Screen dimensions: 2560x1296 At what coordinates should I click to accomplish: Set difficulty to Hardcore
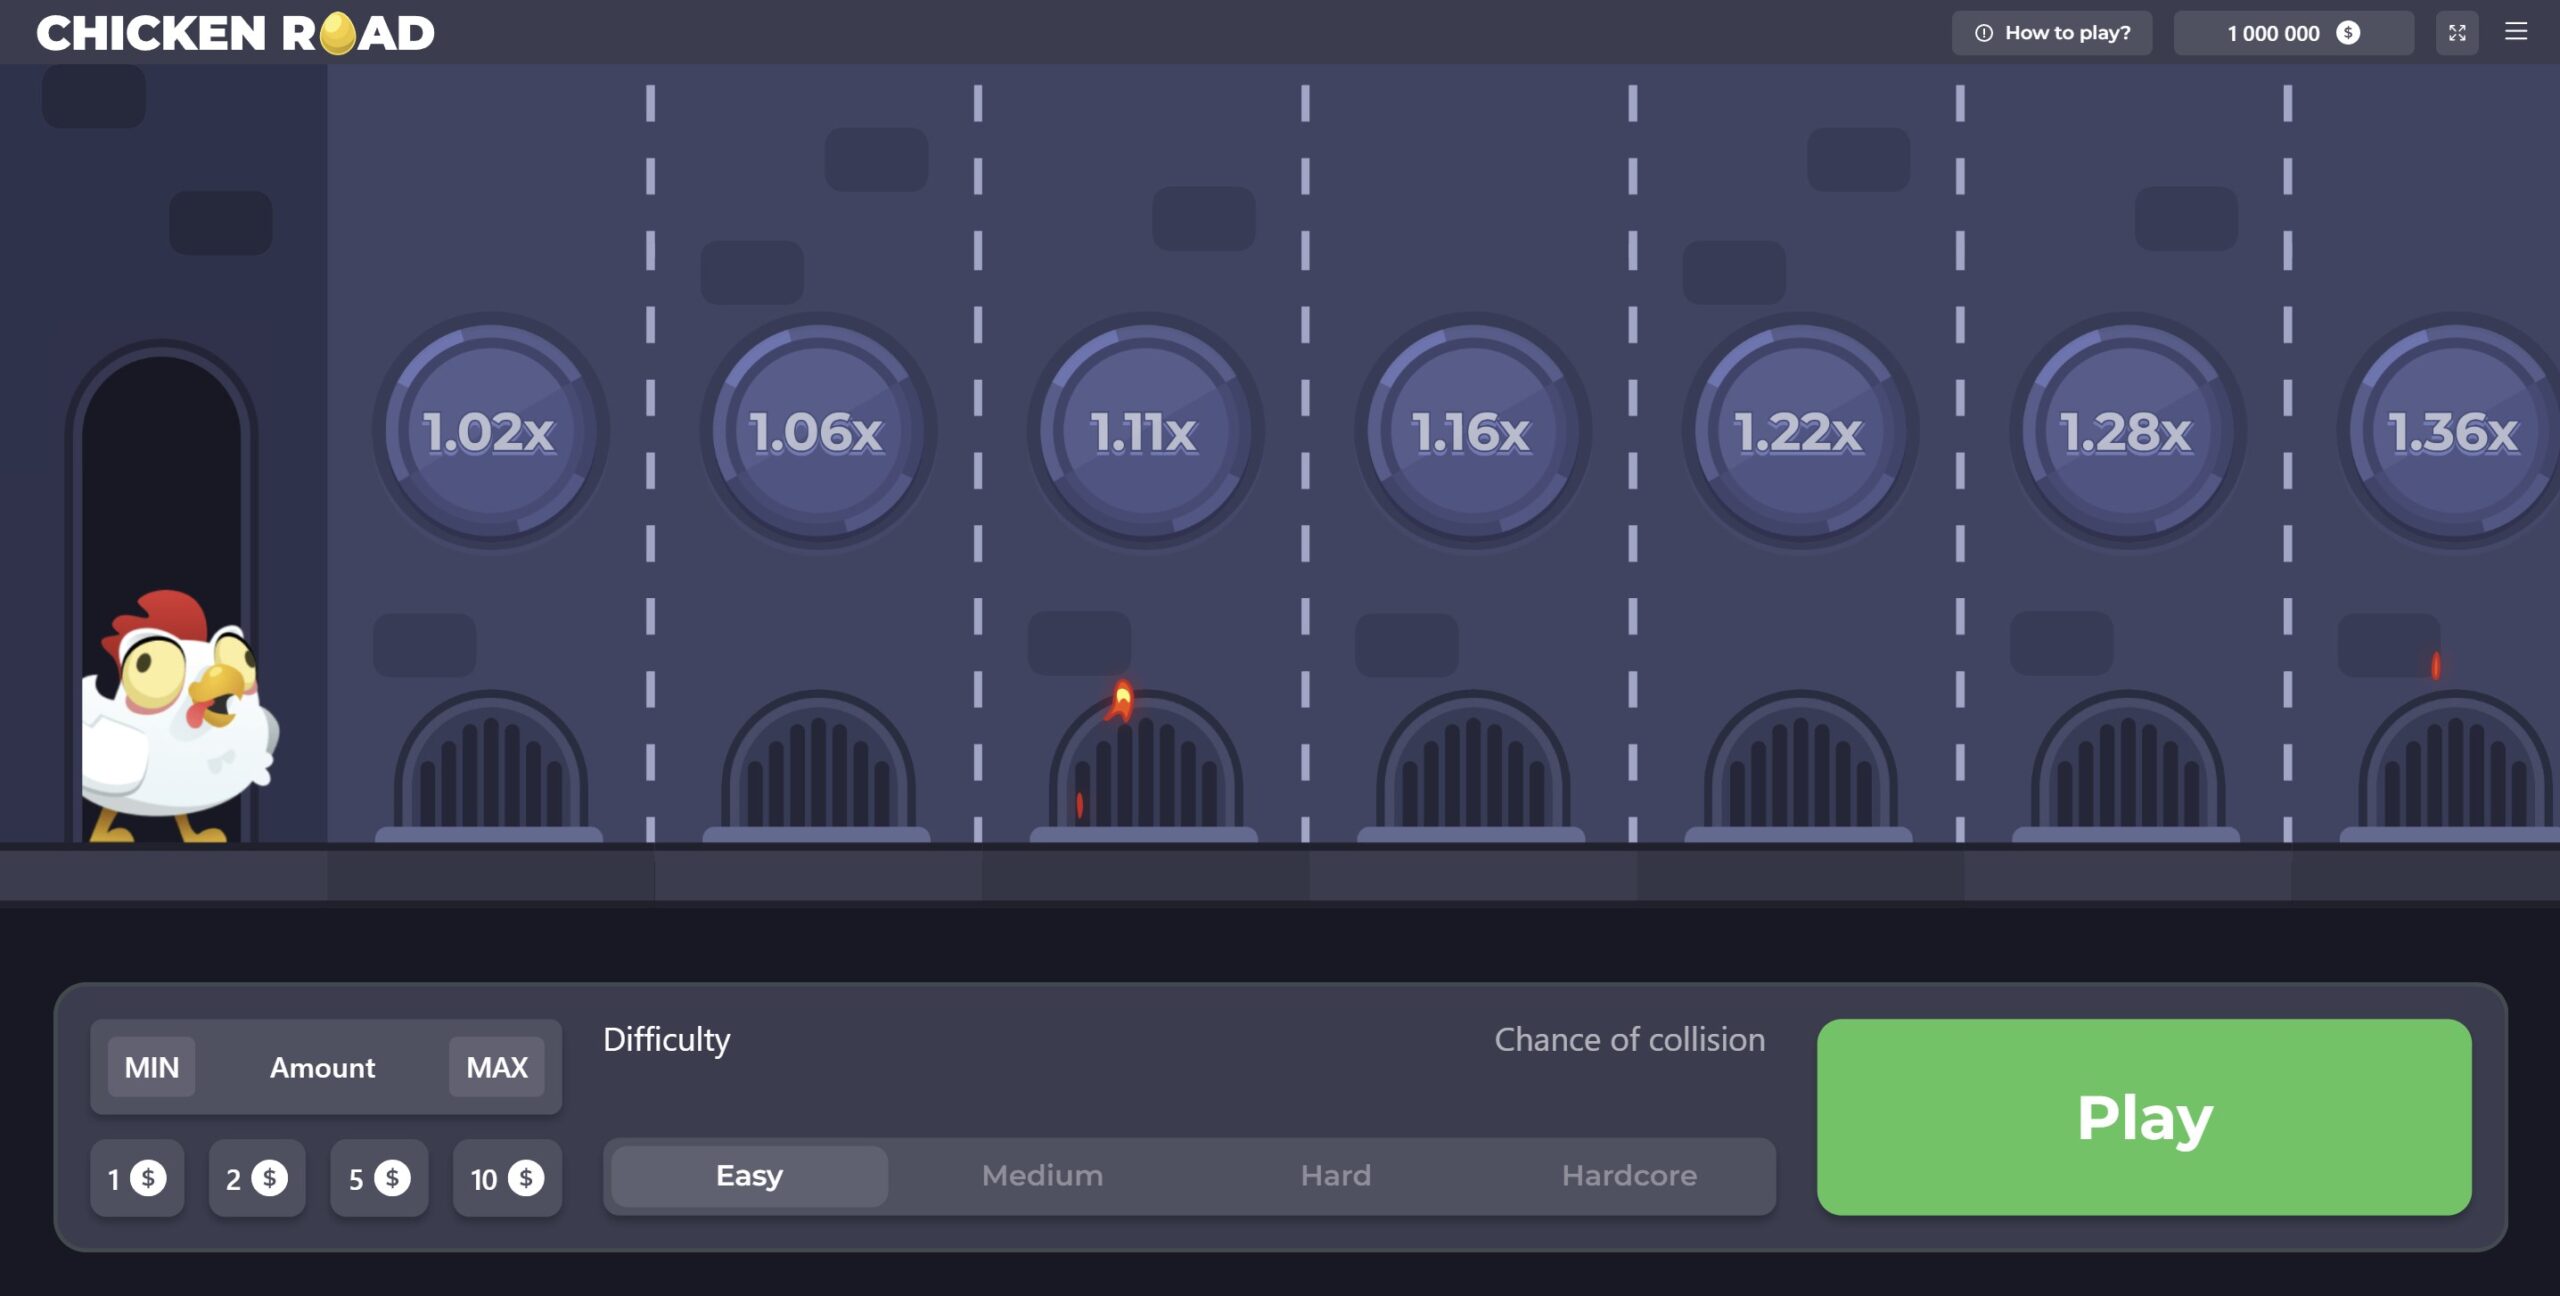1629,1175
